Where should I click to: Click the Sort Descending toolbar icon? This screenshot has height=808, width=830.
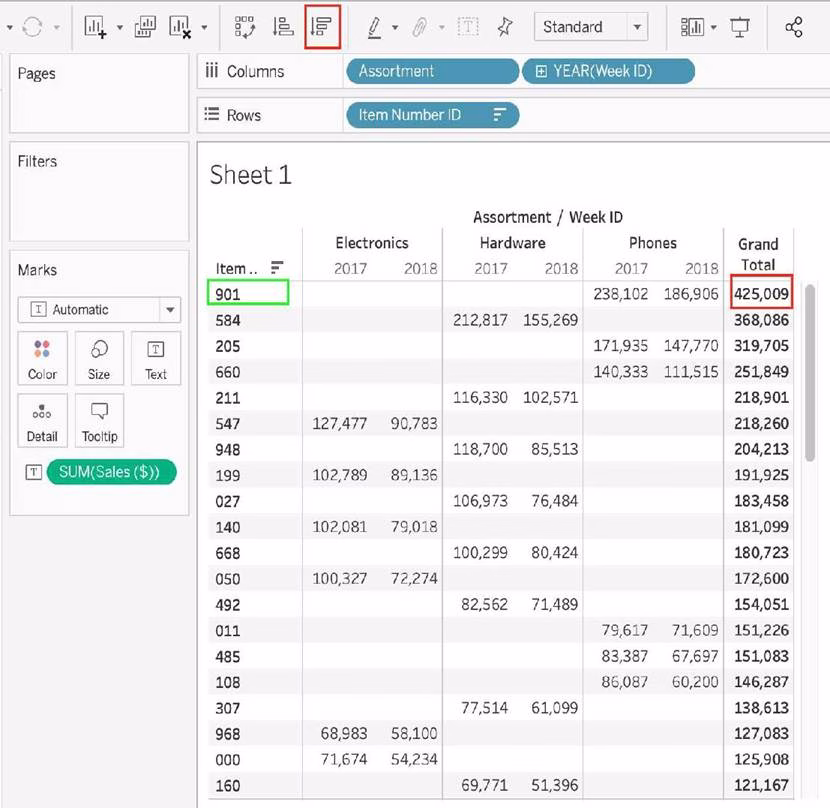(322, 27)
